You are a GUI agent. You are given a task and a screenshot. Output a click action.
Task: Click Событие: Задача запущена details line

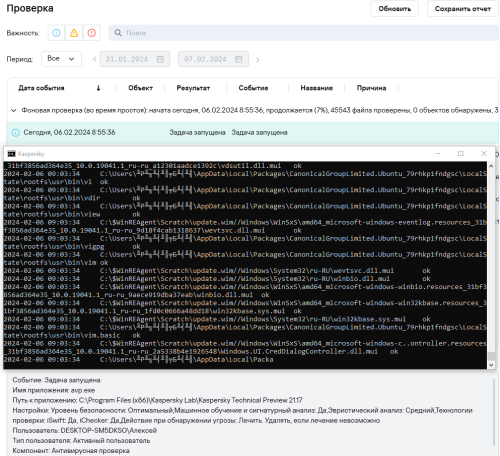tap(56, 380)
